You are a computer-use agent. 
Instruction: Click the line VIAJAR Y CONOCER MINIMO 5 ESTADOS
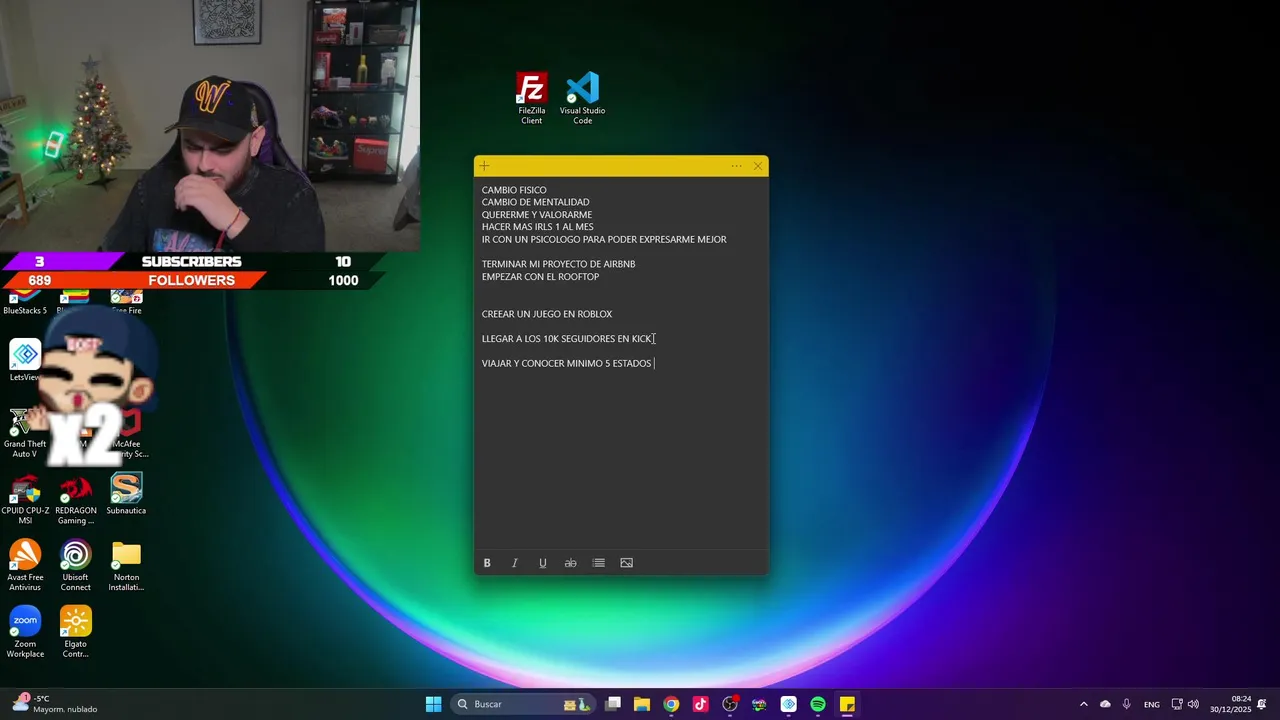[x=567, y=364]
